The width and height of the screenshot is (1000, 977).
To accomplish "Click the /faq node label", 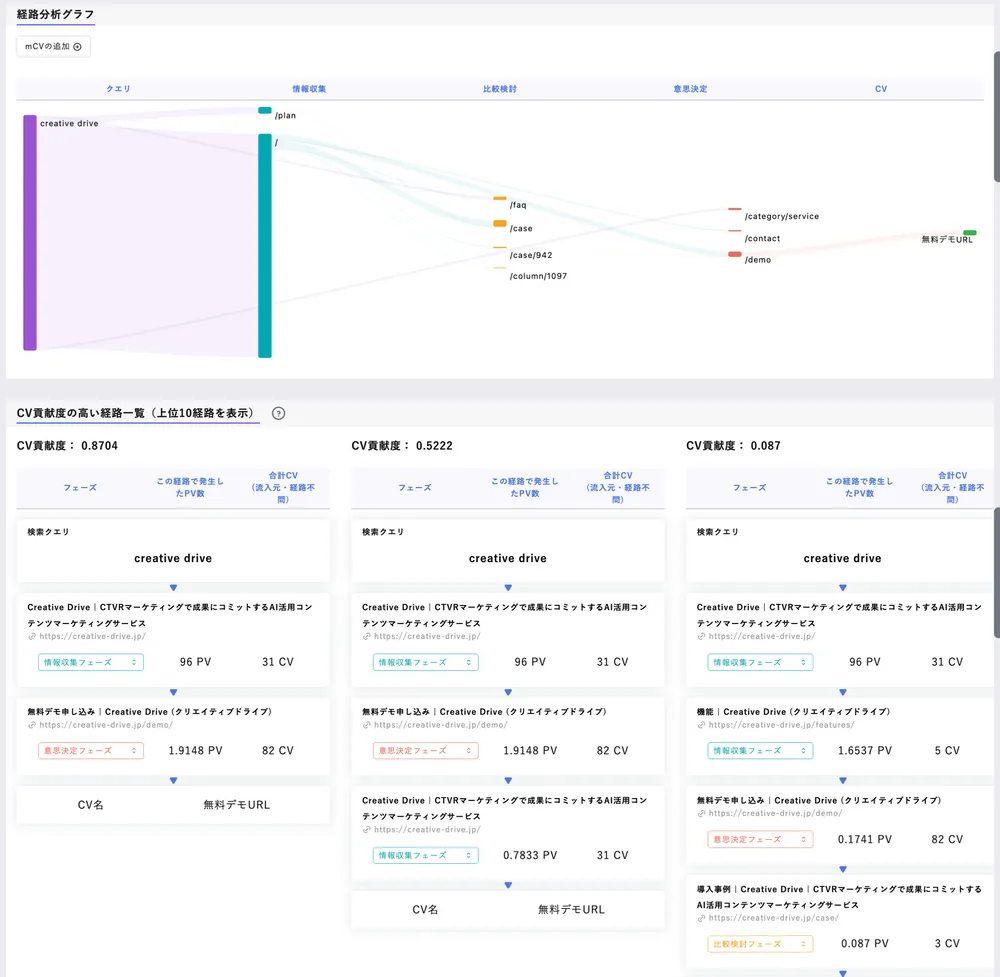I will 518,205.
